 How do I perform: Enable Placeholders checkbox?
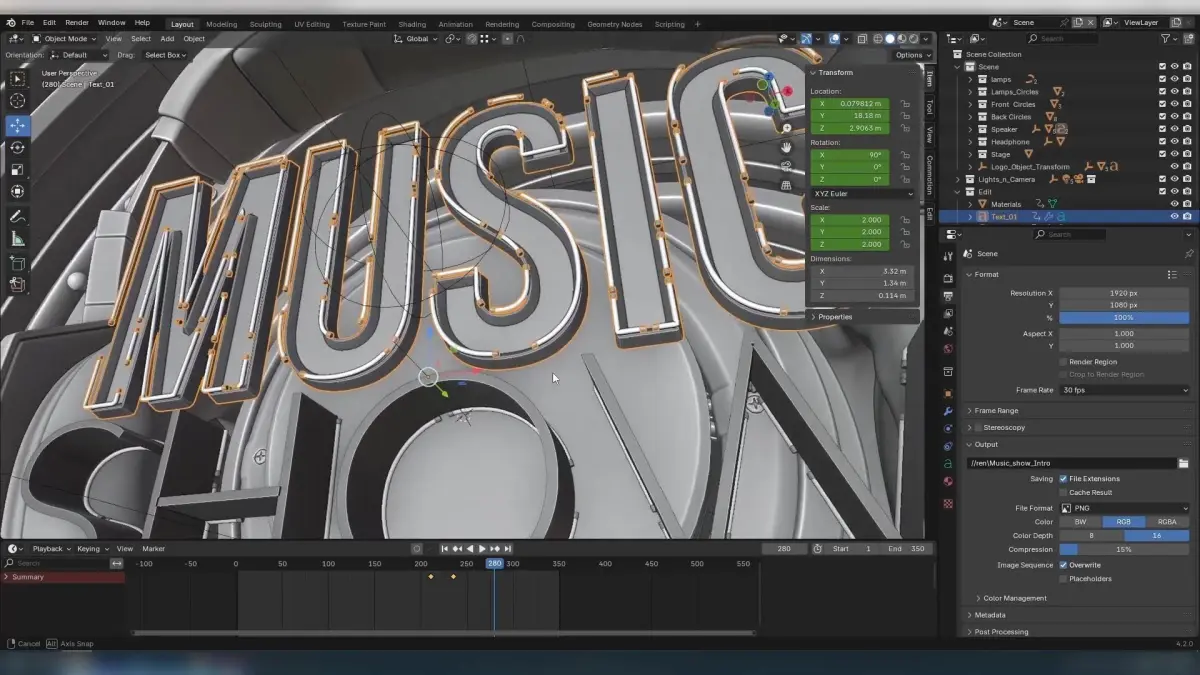click(1063, 579)
